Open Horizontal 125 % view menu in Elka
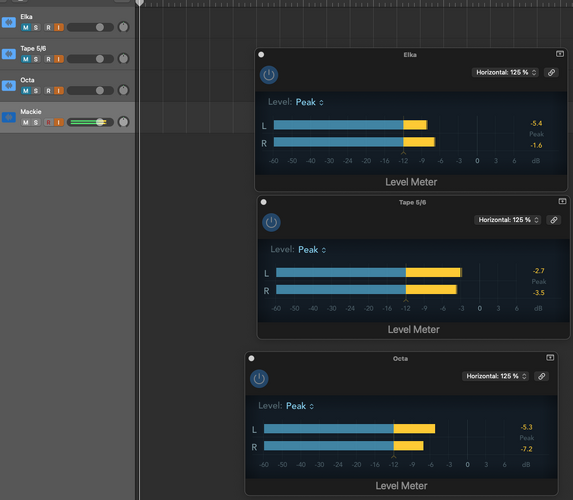The image size is (573, 500). [x=504, y=72]
